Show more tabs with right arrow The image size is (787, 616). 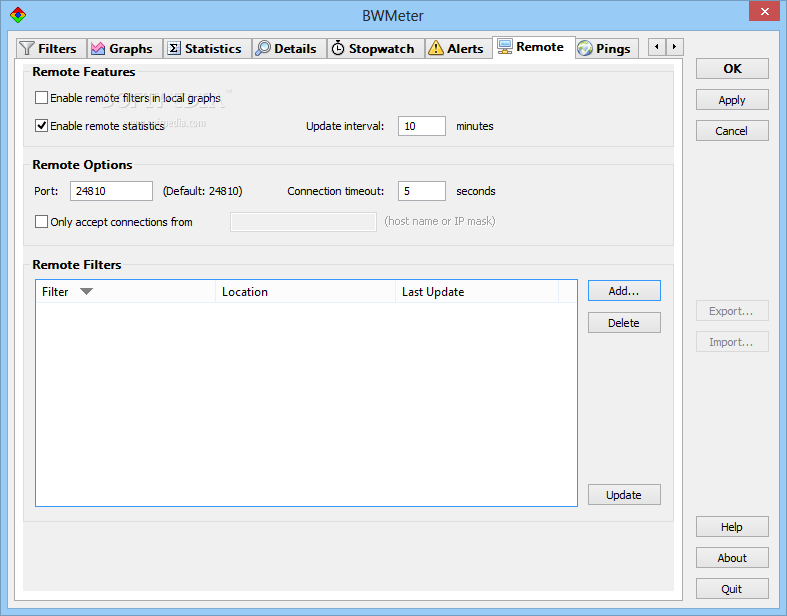[x=675, y=47]
